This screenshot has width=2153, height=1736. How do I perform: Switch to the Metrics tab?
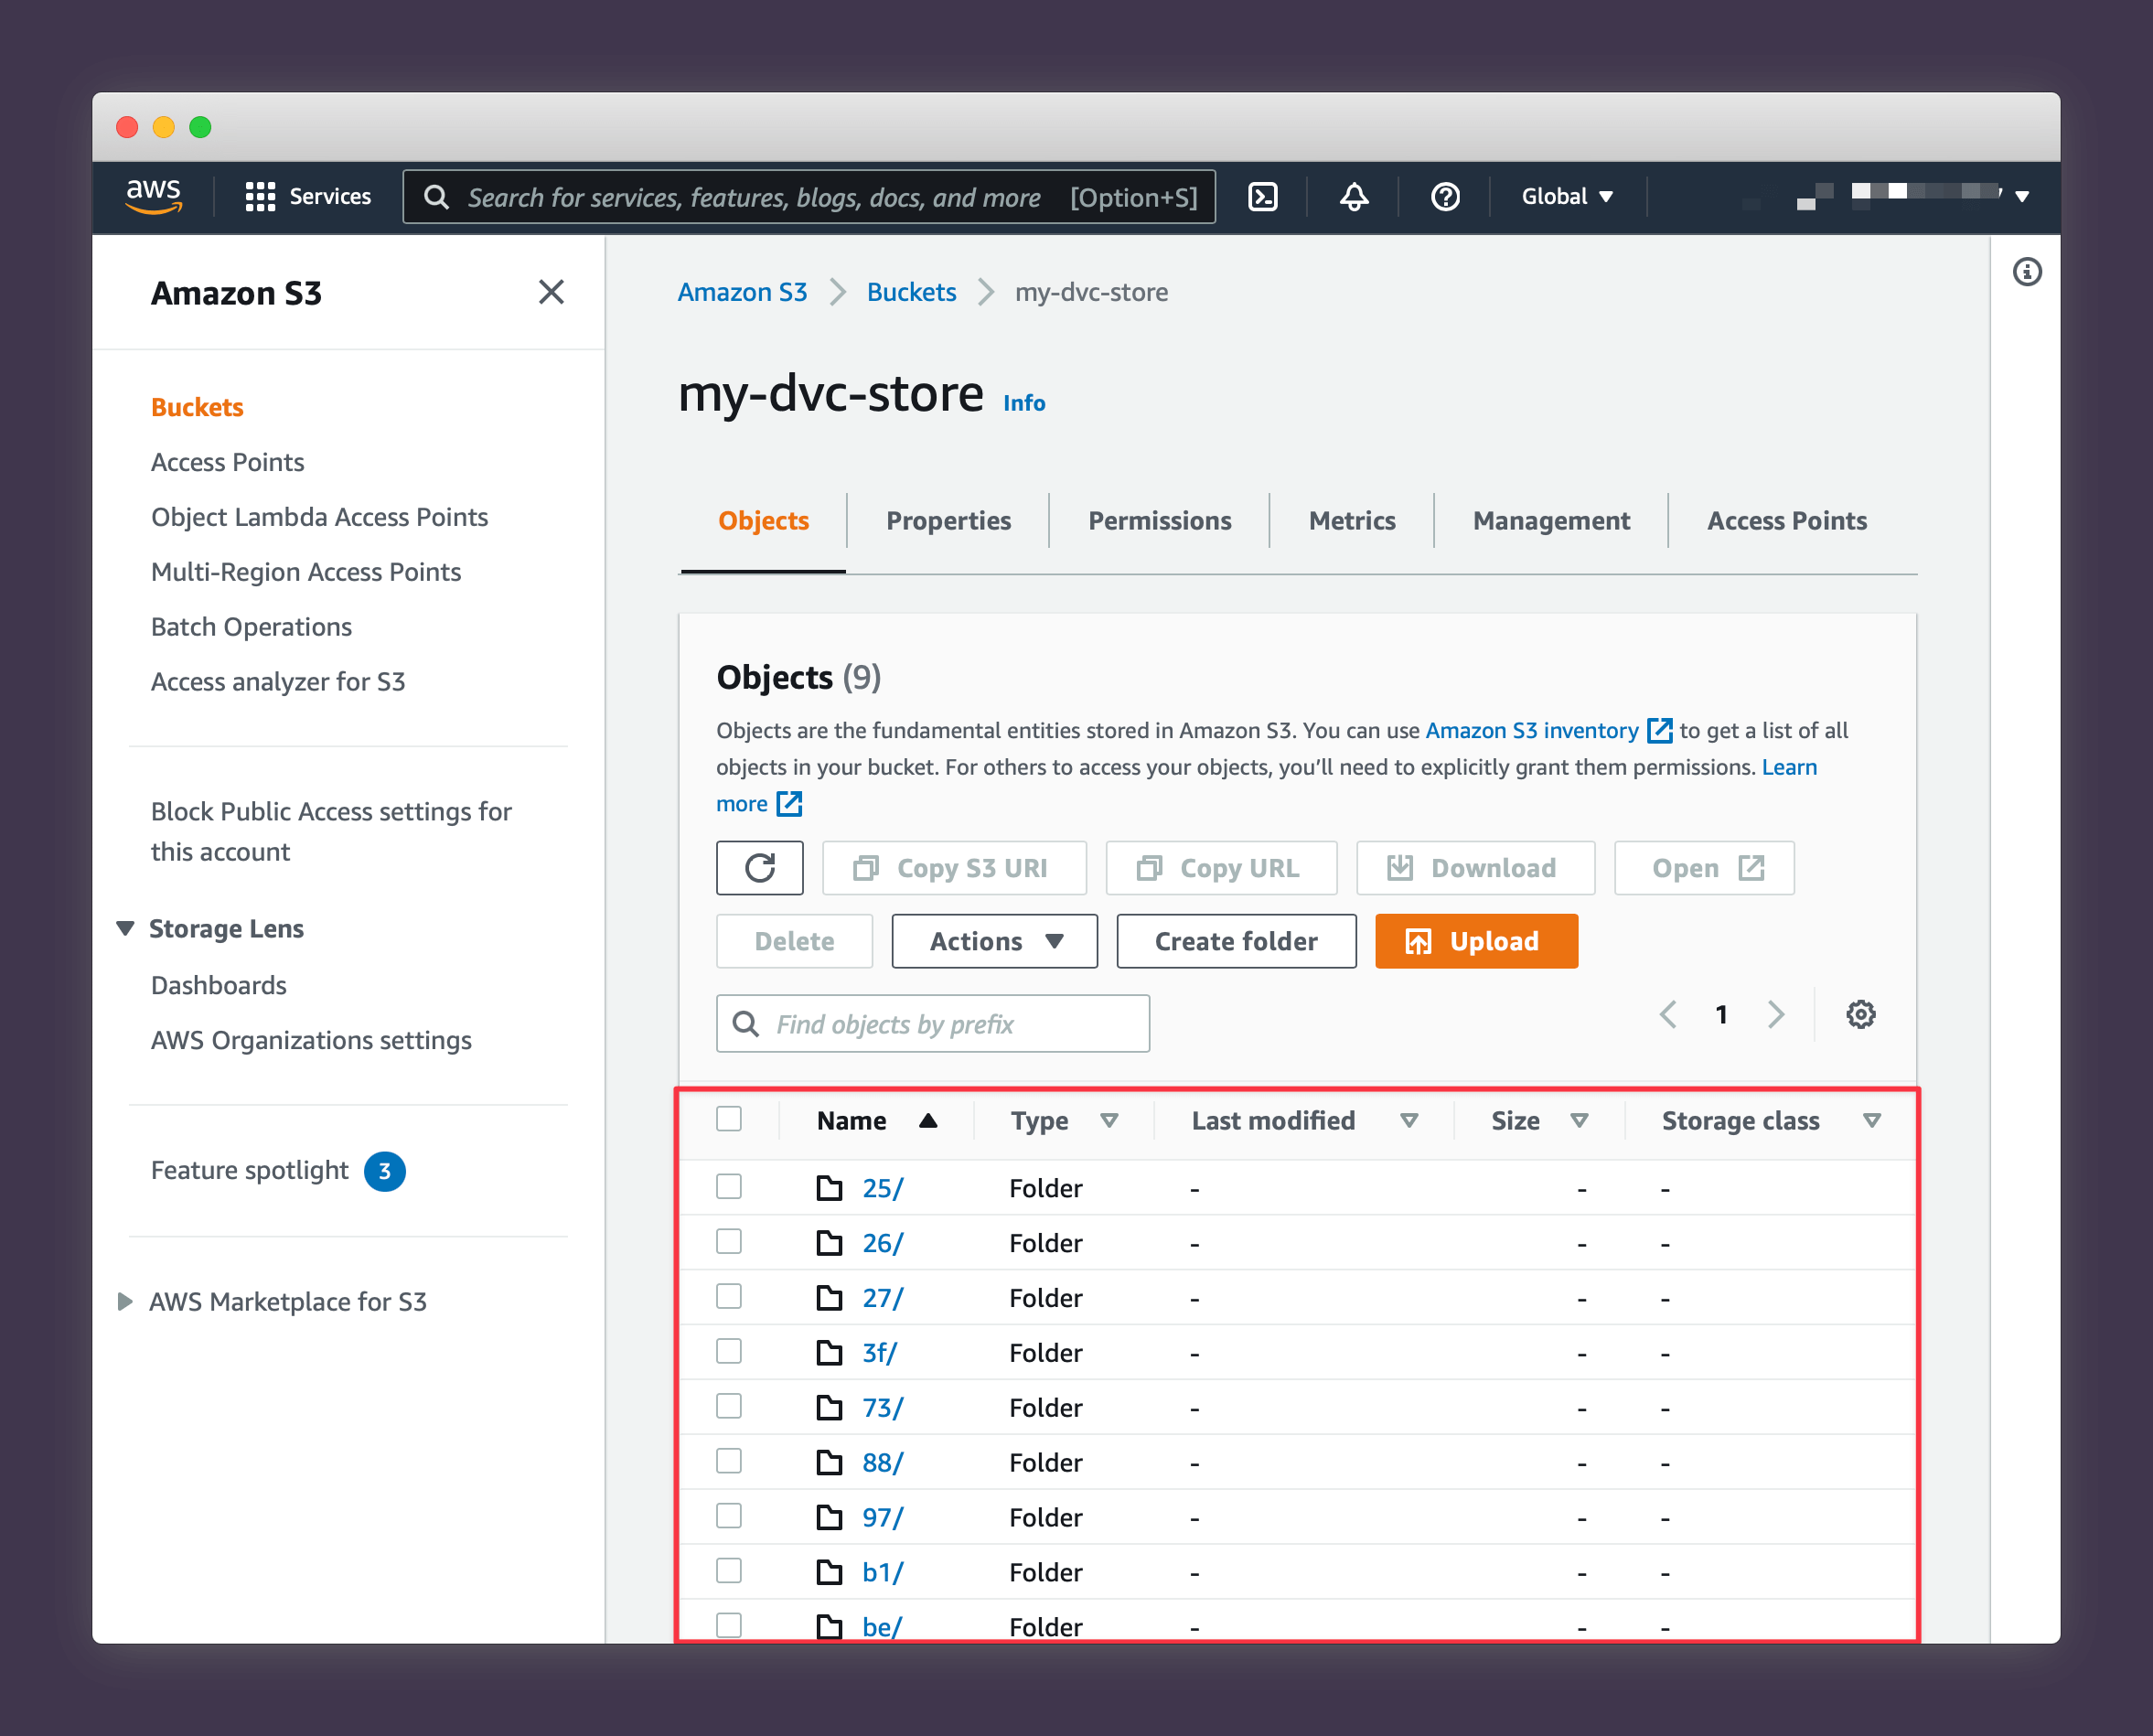coord(1352,521)
